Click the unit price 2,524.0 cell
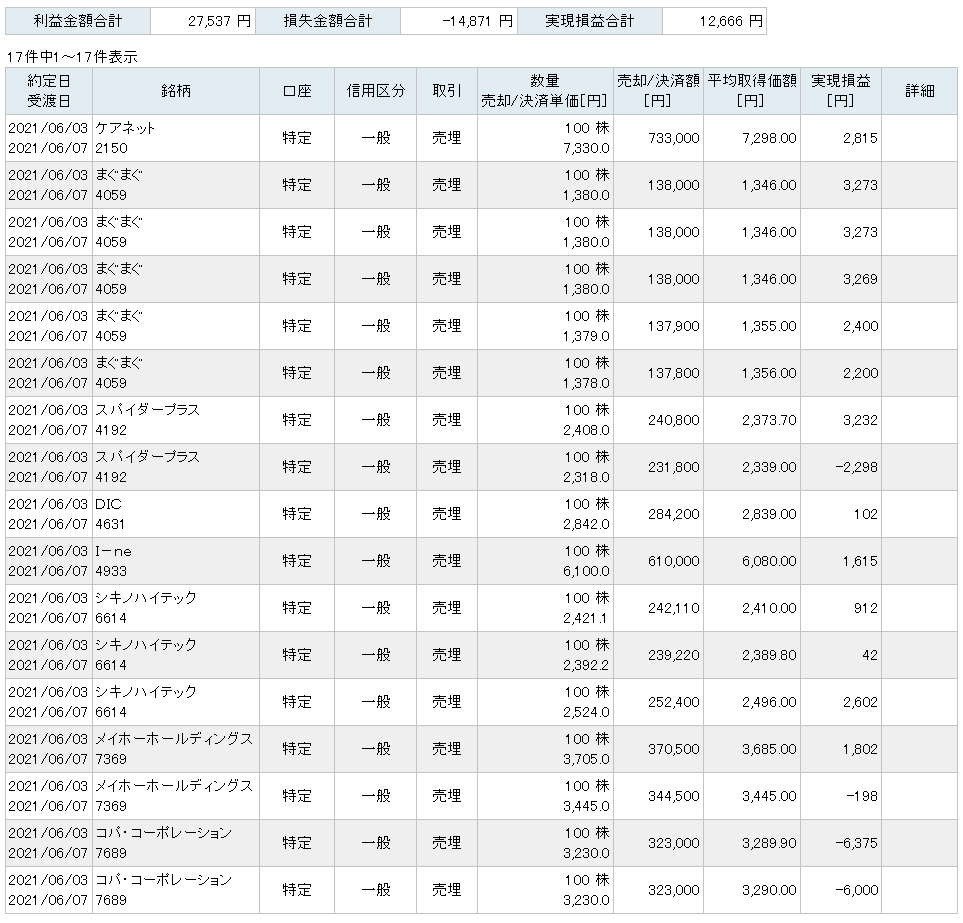The height and width of the screenshot is (923, 963). pyautogui.click(x=587, y=712)
